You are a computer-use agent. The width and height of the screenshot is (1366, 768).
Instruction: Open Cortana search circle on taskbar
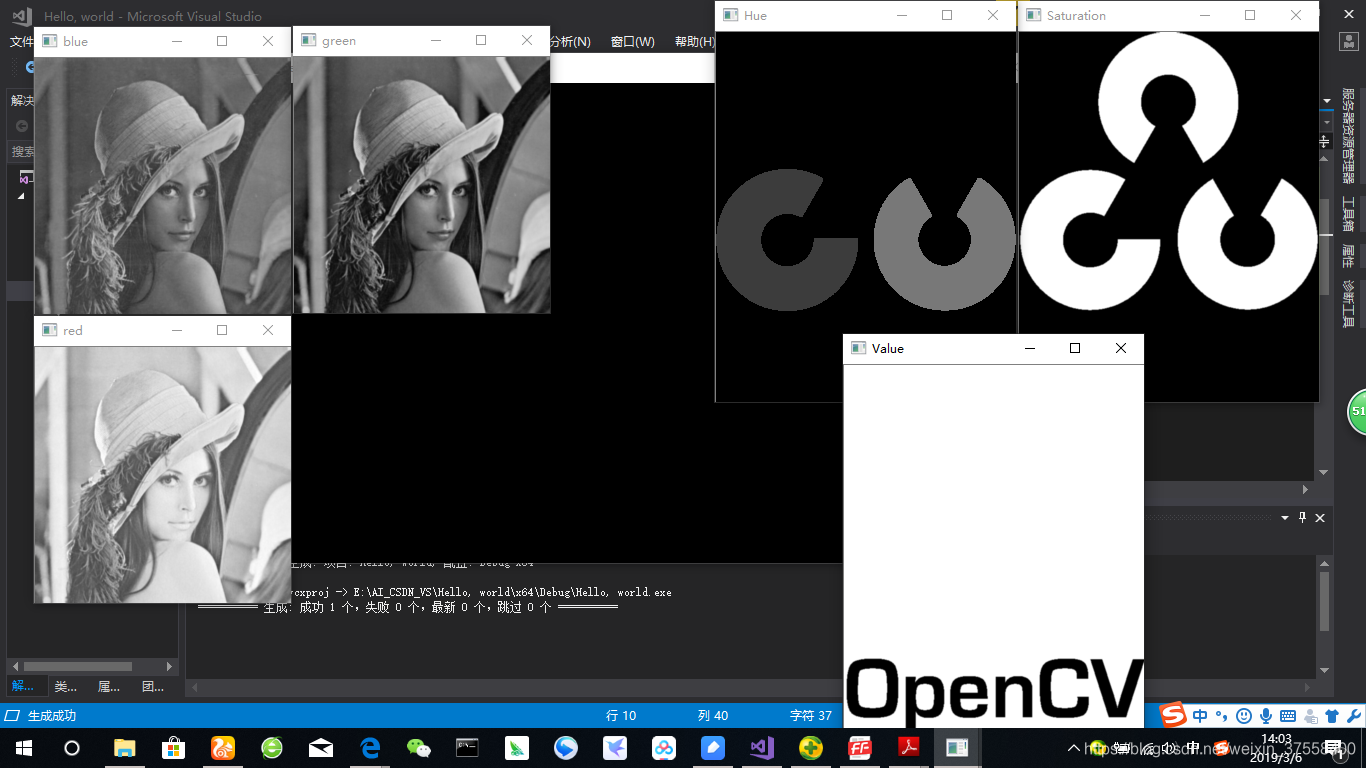coord(72,747)
